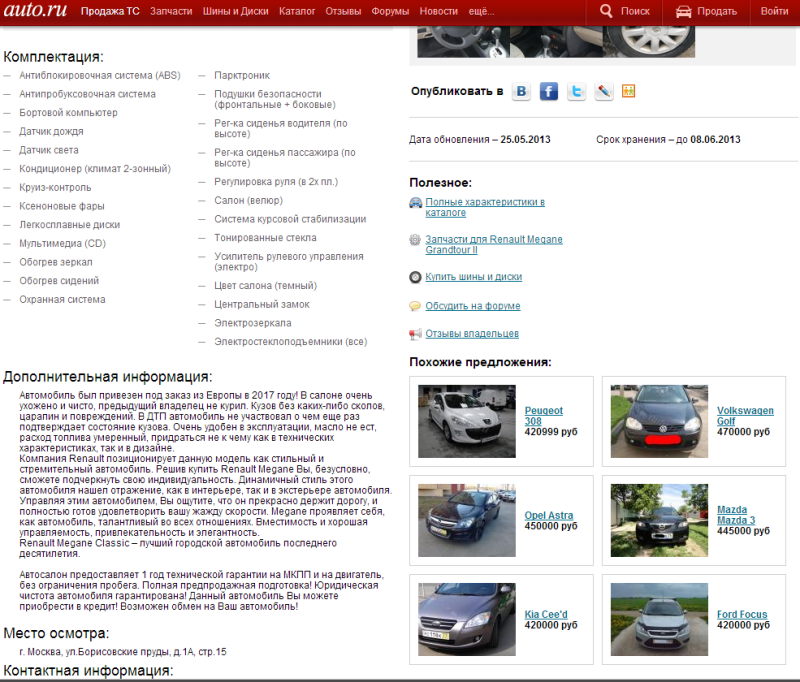Click the Поиск button in header
This screenshot has height=682, width=800.
tap(624, 11)
